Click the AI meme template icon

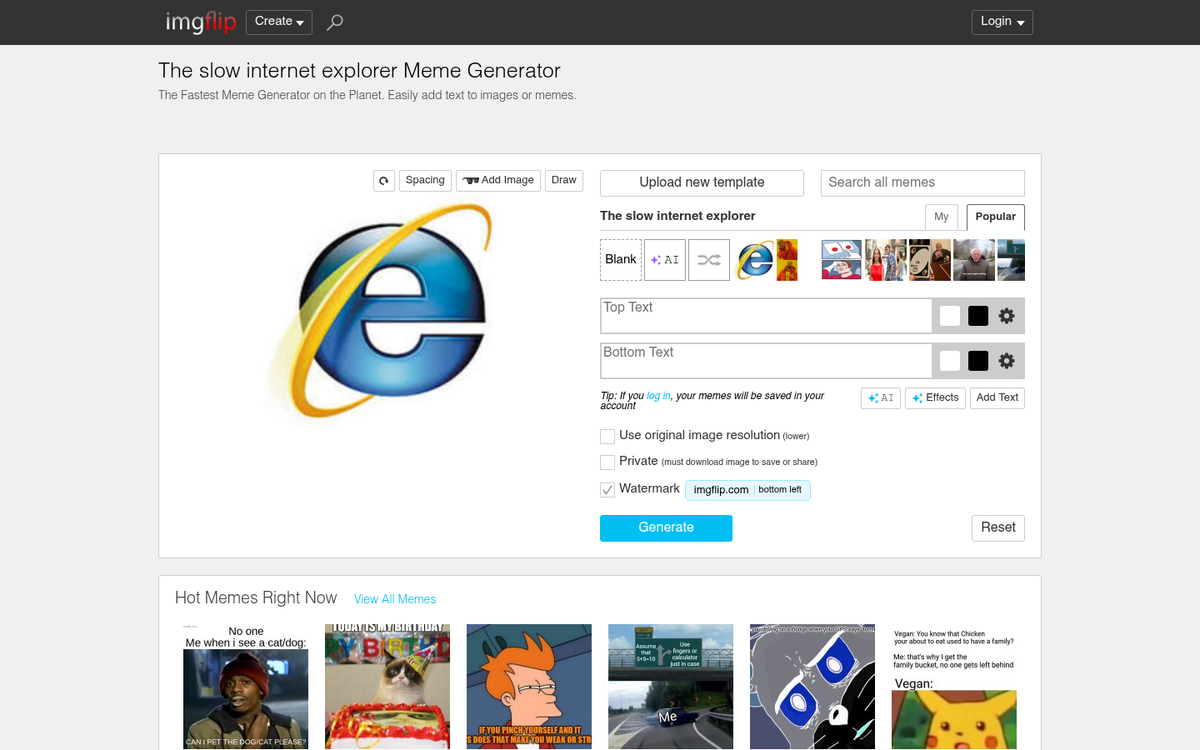665,260
